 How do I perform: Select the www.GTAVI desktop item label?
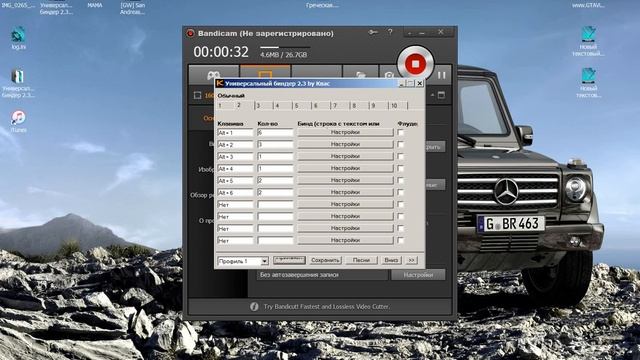click(588, 6)
